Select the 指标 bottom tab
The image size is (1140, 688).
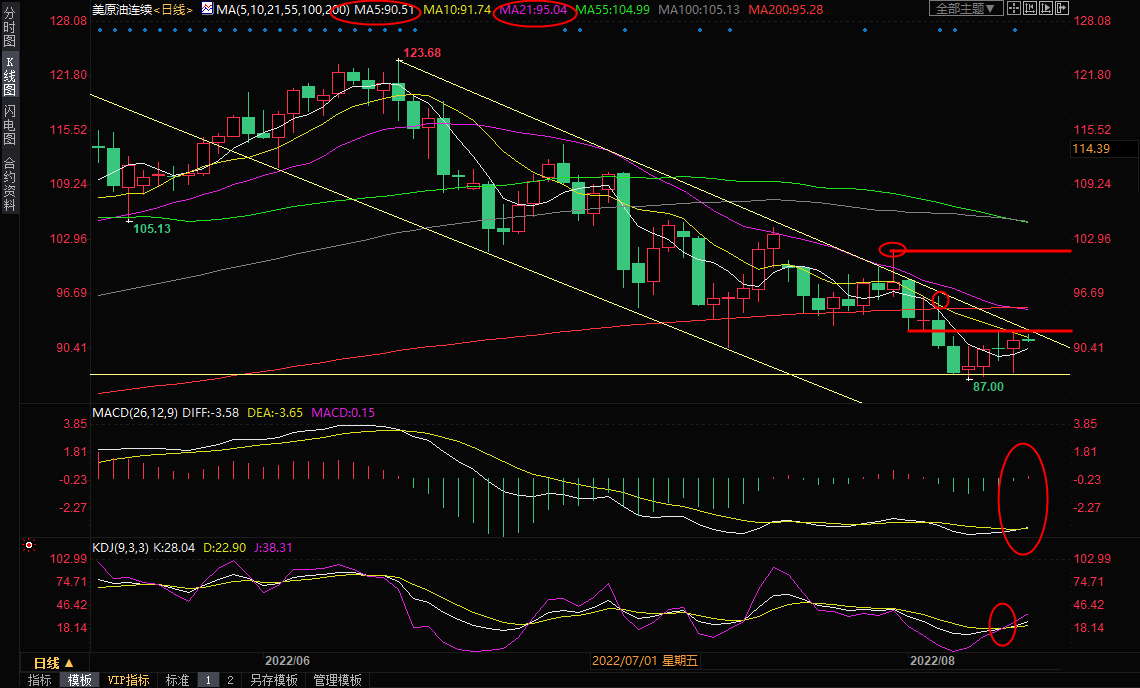coord(40,680)
